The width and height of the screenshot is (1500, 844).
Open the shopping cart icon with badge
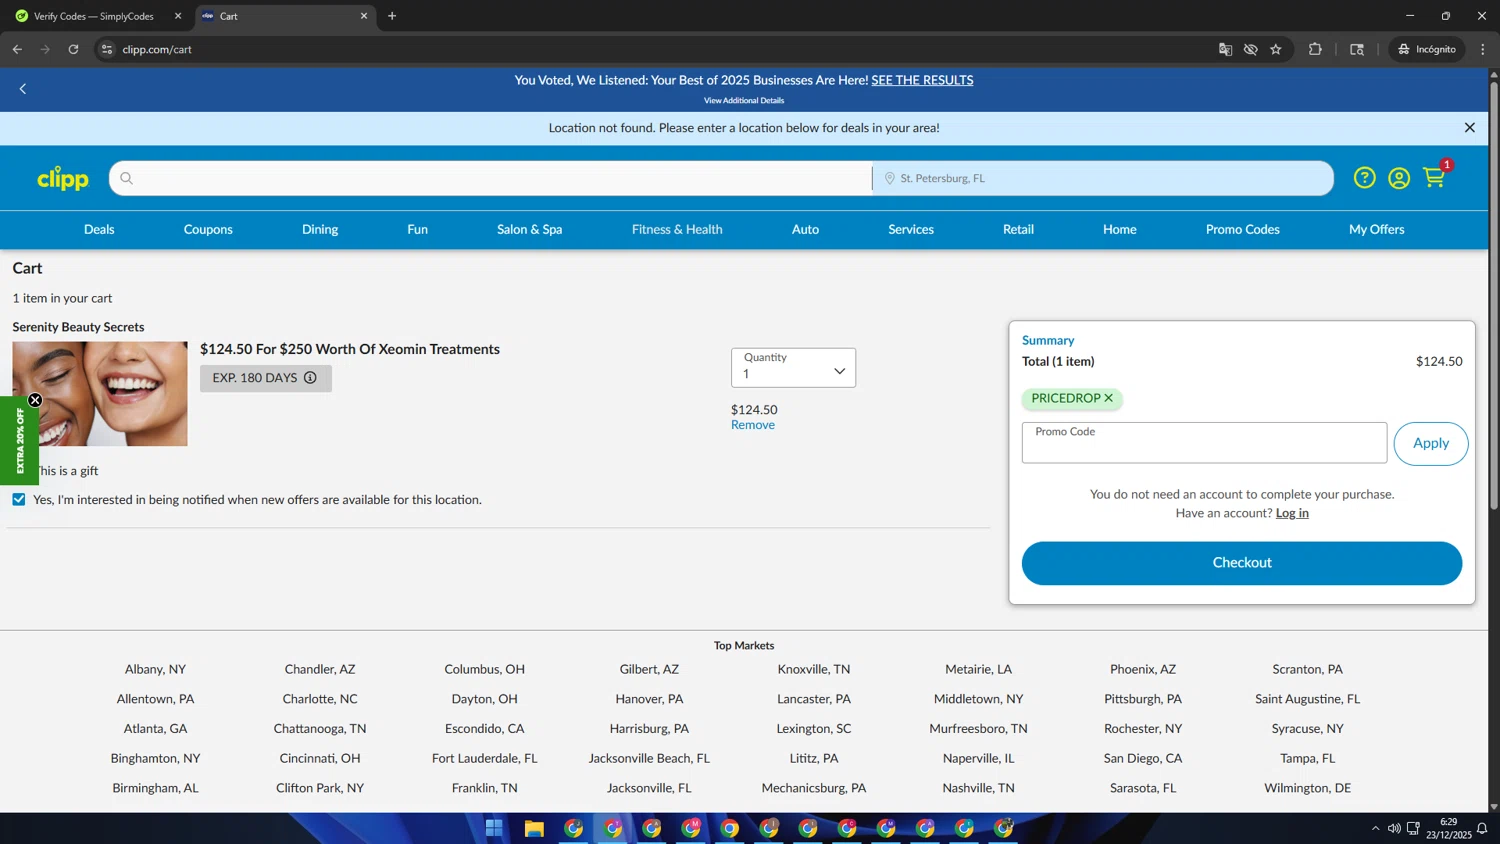tap(1436, 176)
